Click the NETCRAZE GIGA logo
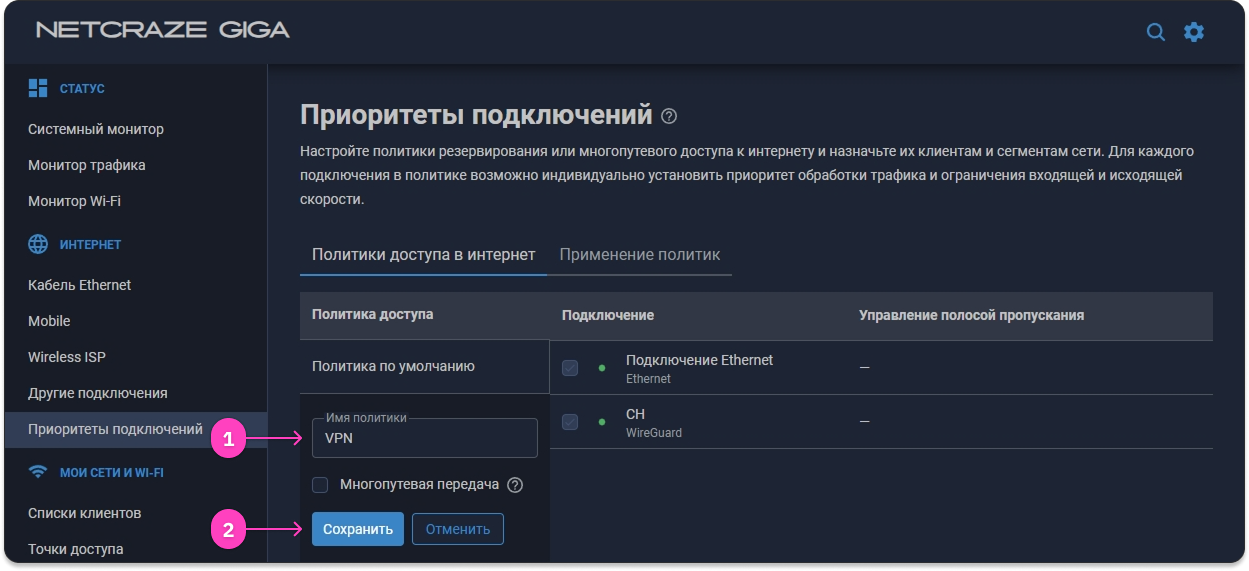This screenshot has height=571, width=1249. (x=163, y=30)
